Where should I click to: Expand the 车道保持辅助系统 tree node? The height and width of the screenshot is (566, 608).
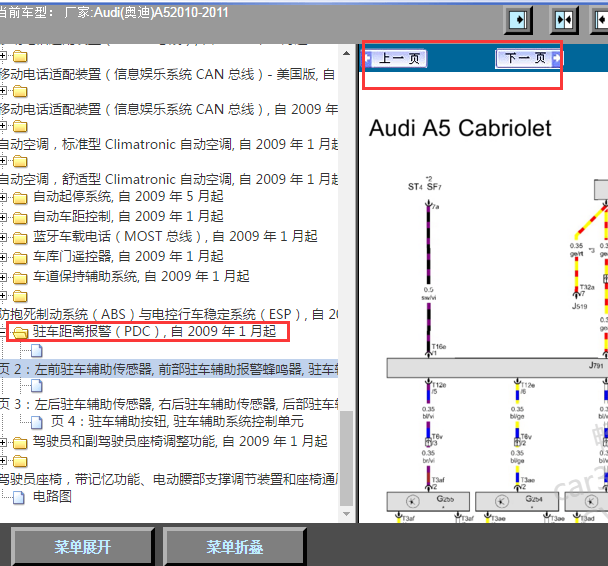click(3, 278)
